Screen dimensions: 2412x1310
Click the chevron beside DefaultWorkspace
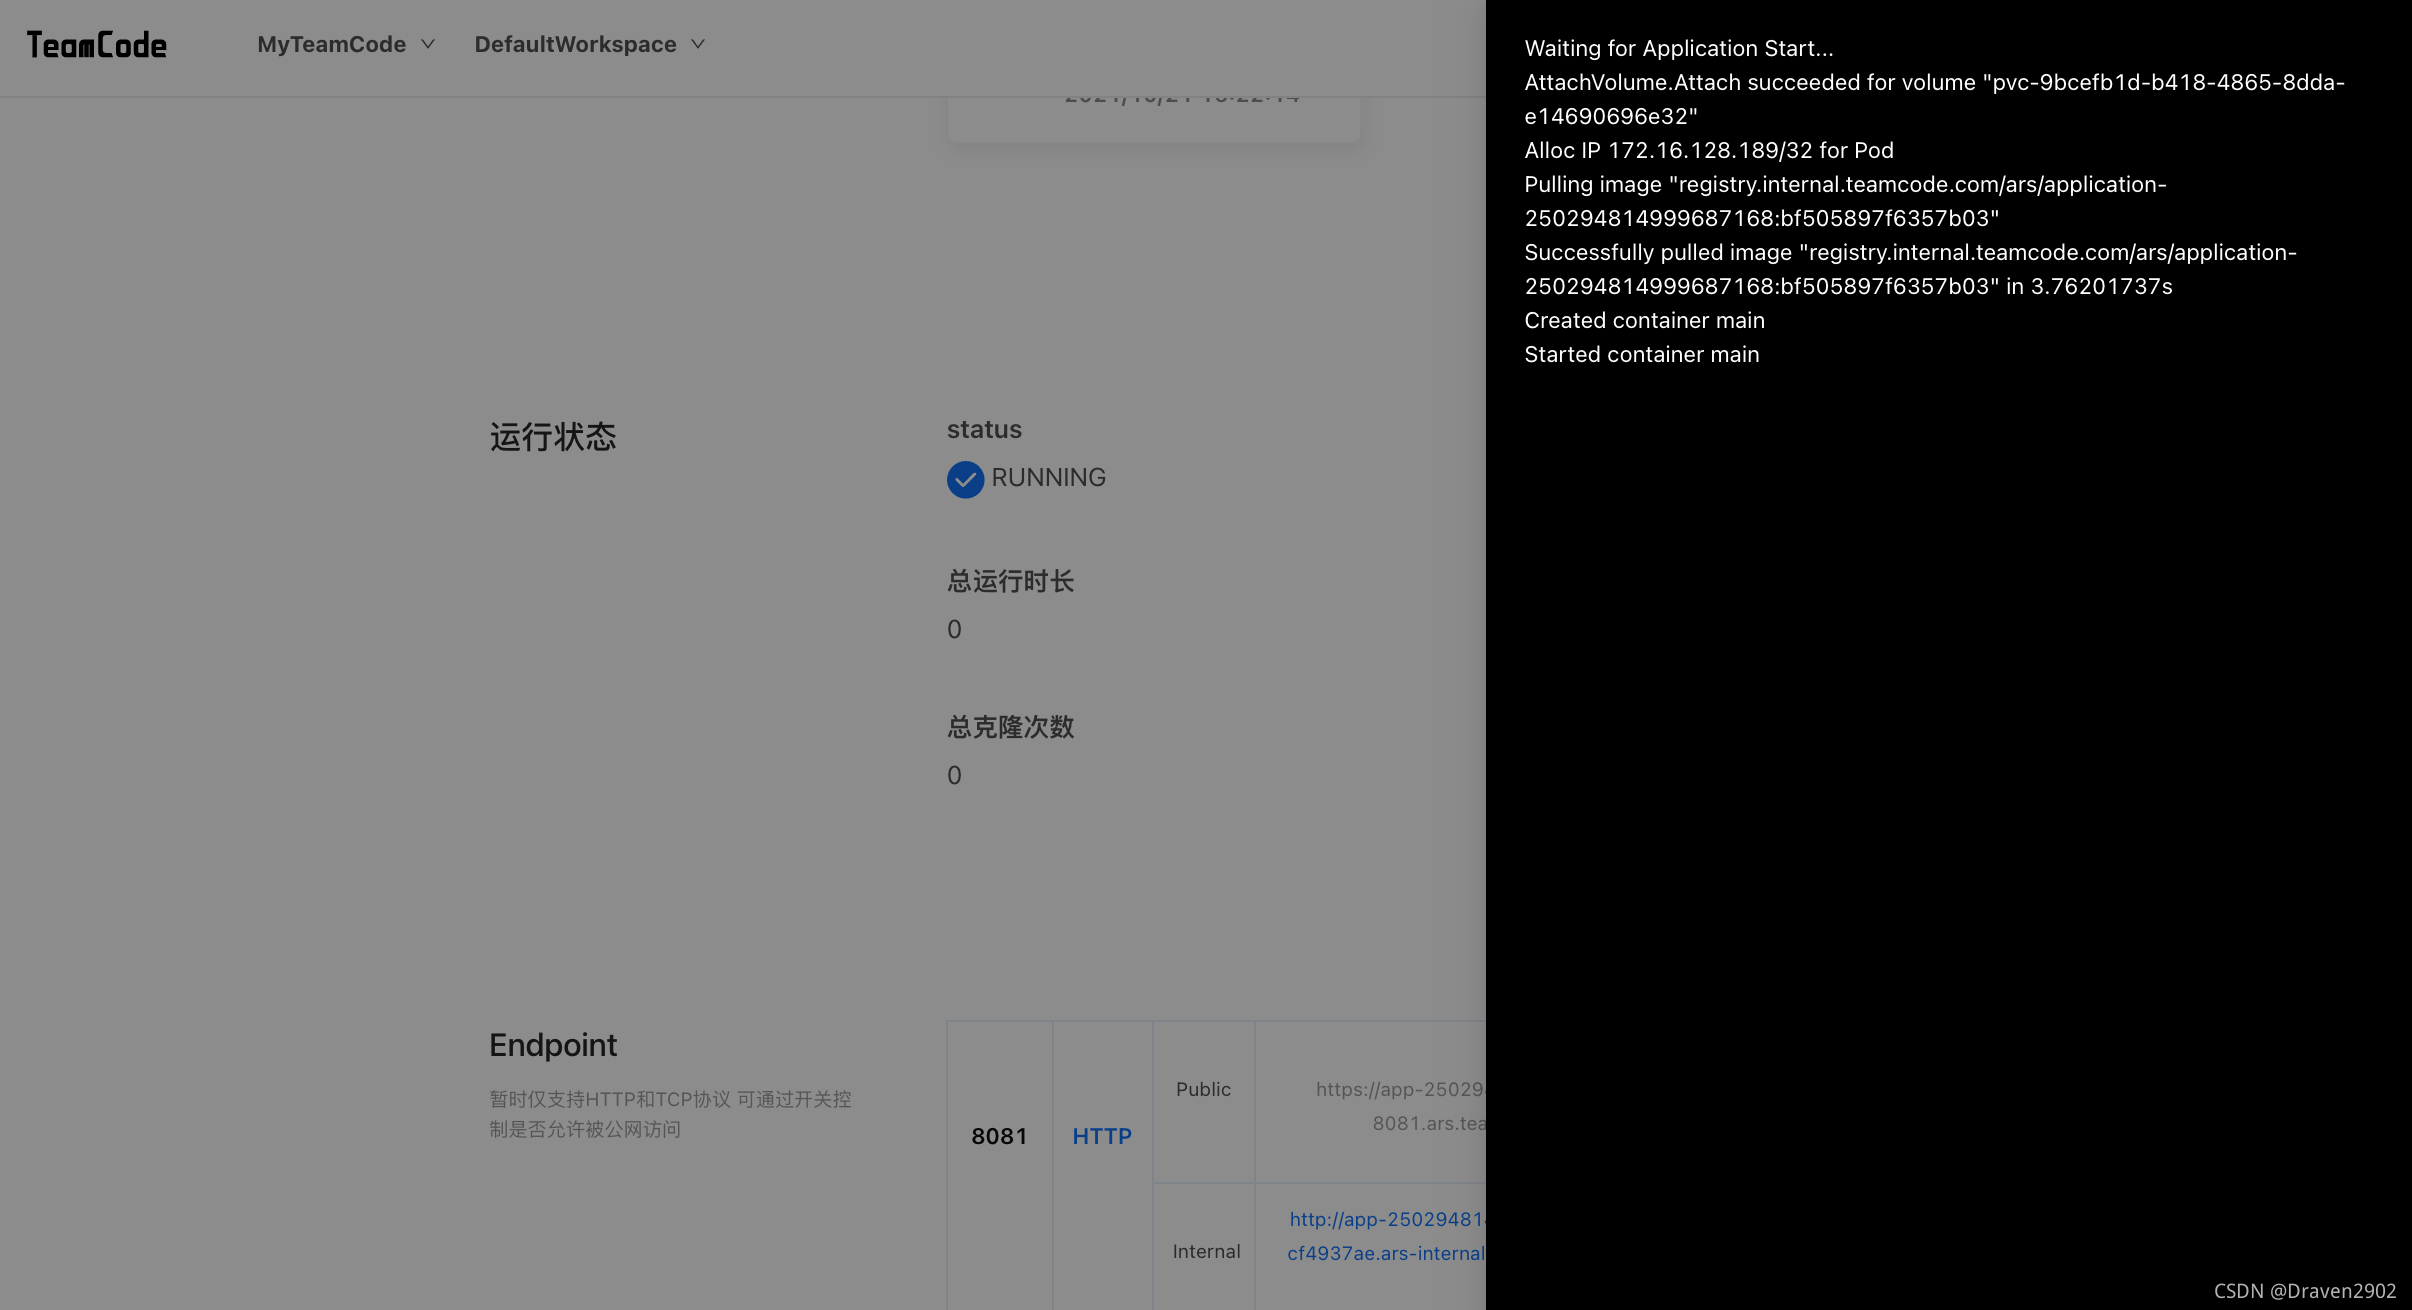pos(698,45)
